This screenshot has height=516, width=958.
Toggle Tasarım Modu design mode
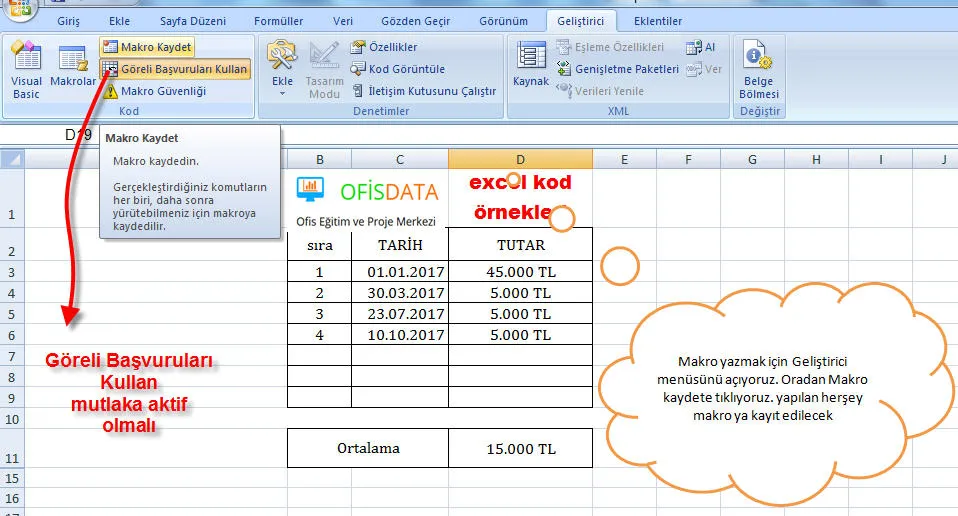tap(324, 70)
